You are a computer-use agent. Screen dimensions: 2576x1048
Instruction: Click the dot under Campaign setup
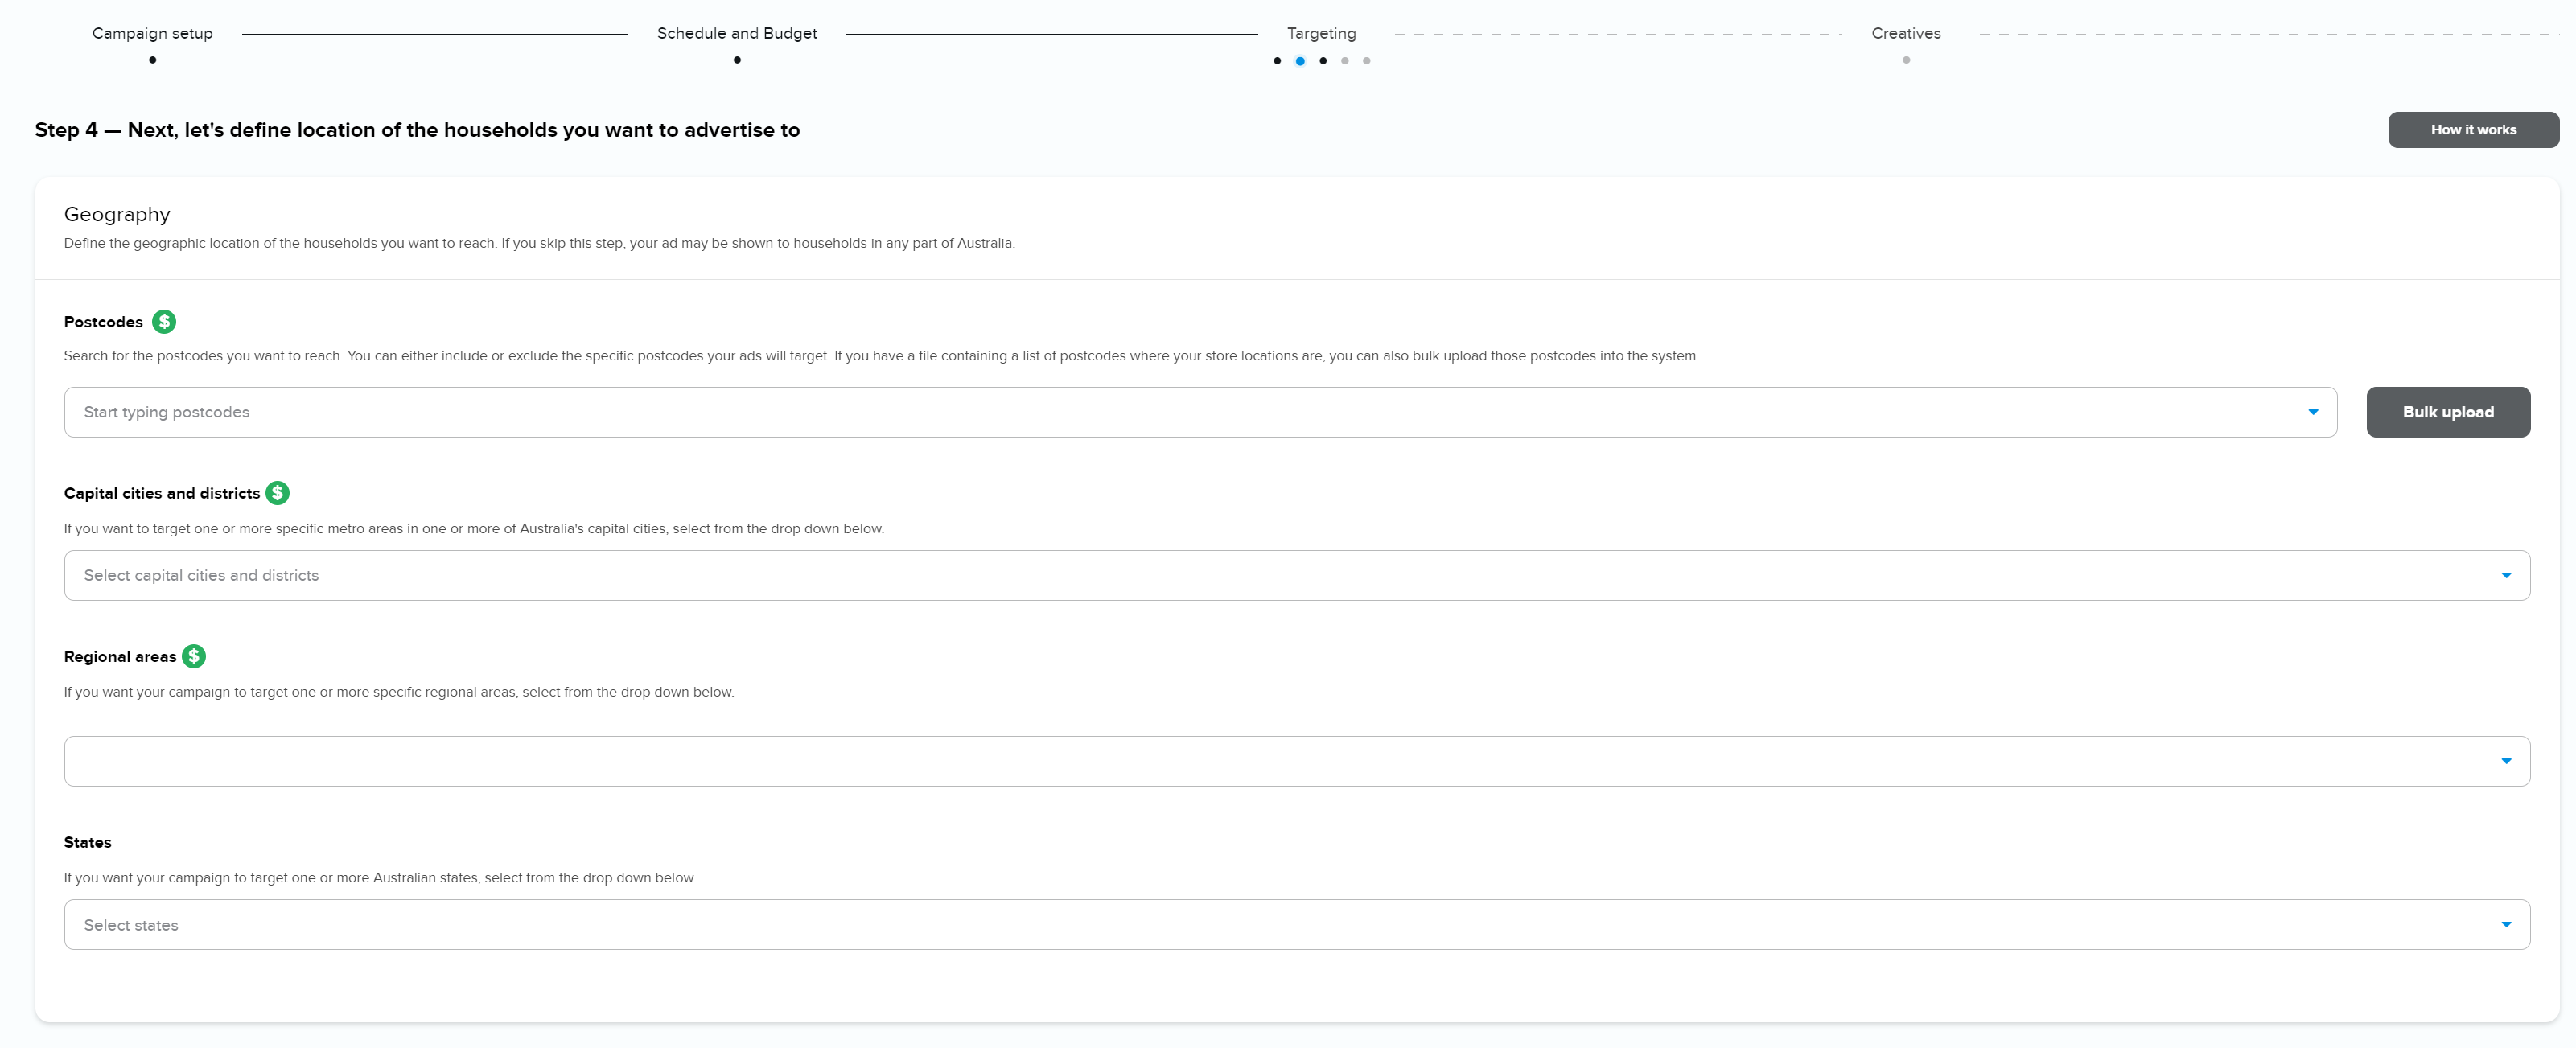tap(152, 60)
